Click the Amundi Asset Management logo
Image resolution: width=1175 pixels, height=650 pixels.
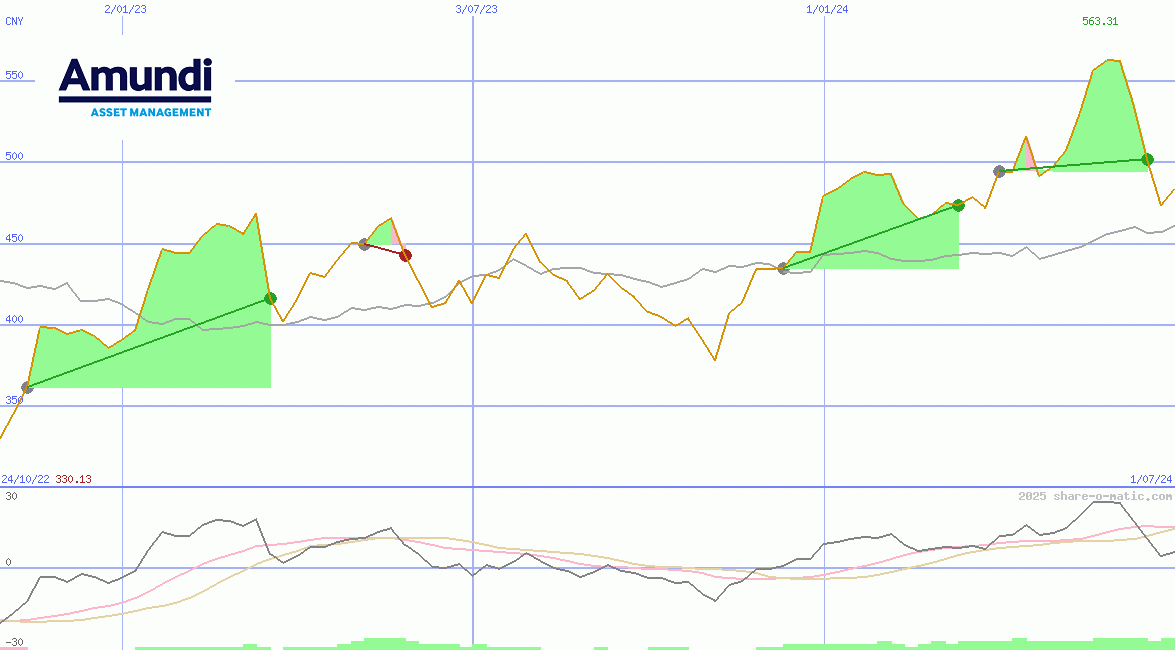135,87
